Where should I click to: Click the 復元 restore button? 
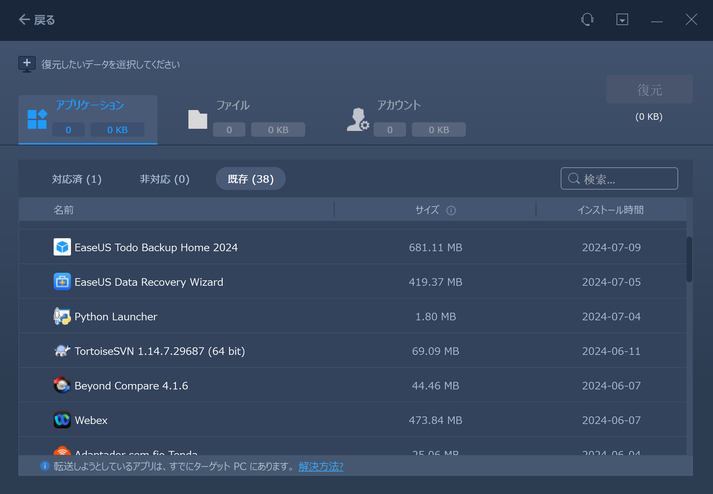point(649,90)
